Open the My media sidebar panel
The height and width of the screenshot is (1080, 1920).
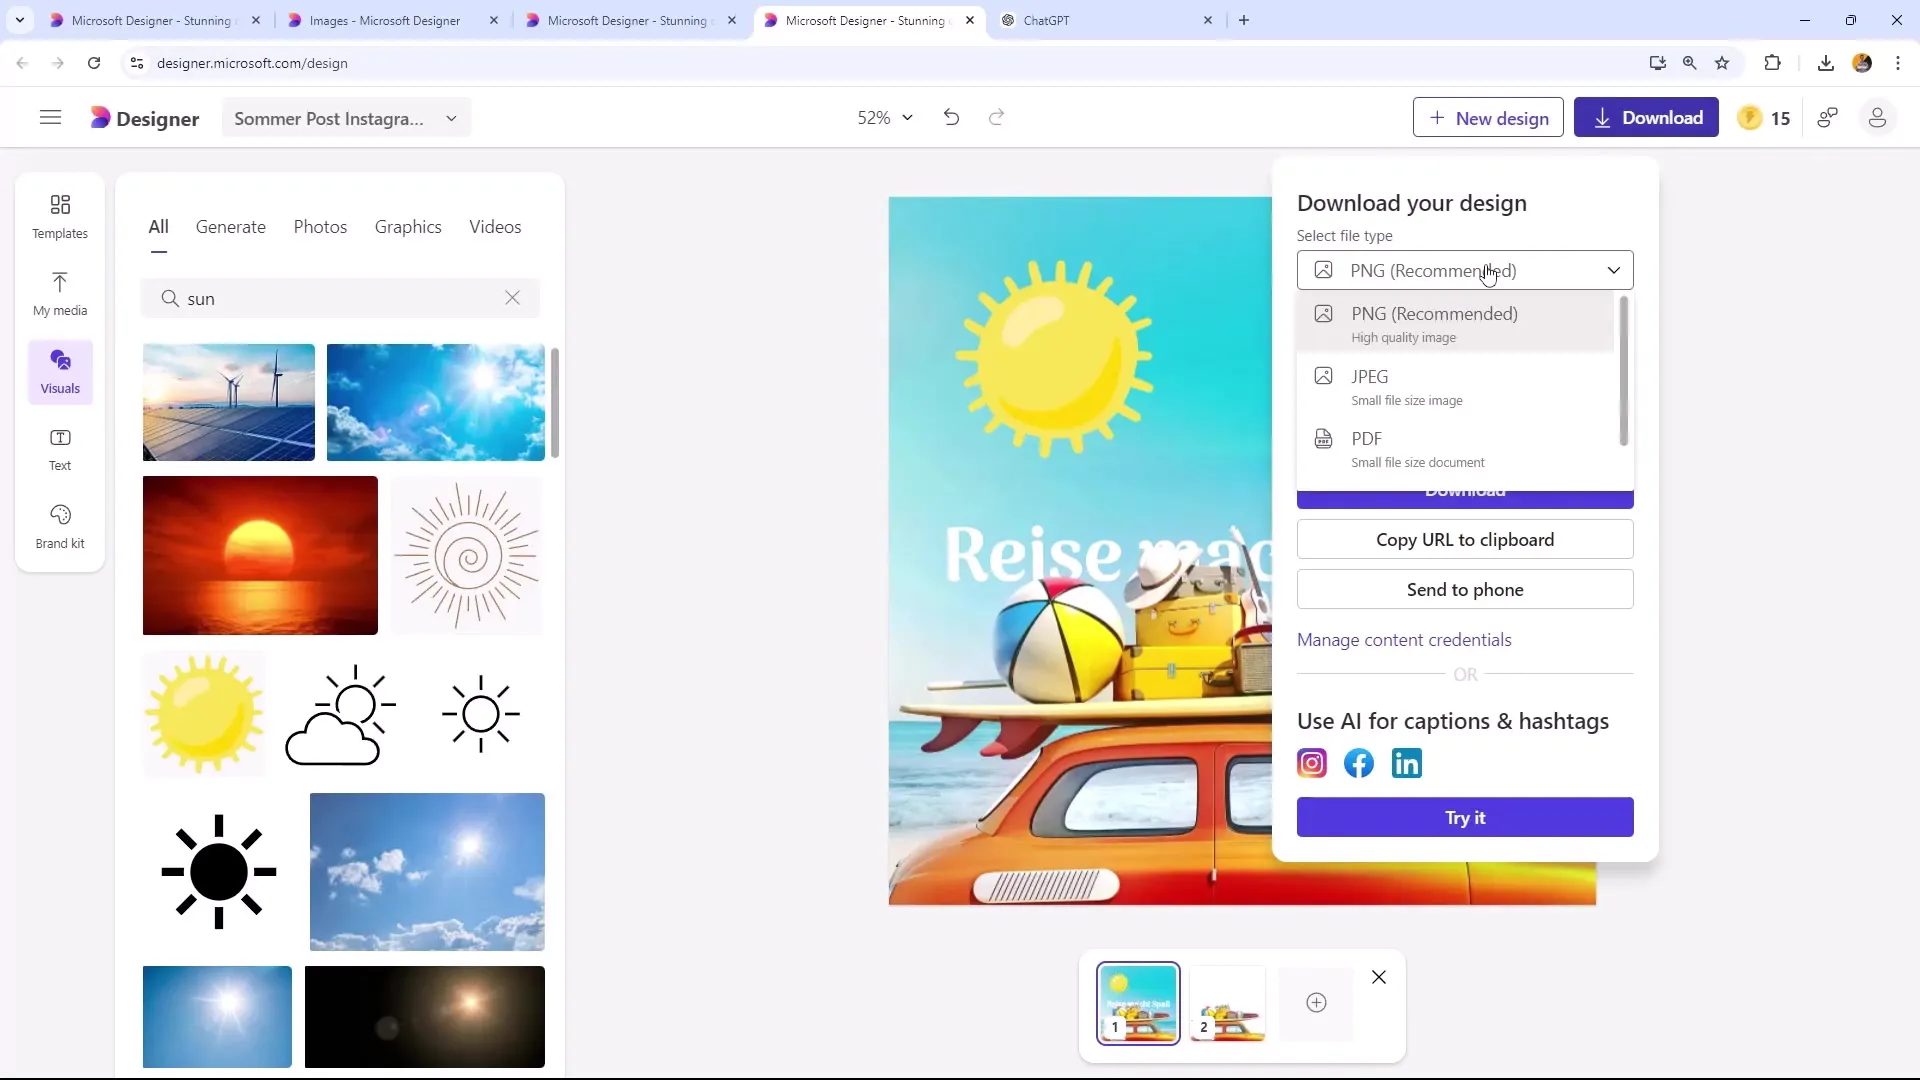[x=60, y=294]
